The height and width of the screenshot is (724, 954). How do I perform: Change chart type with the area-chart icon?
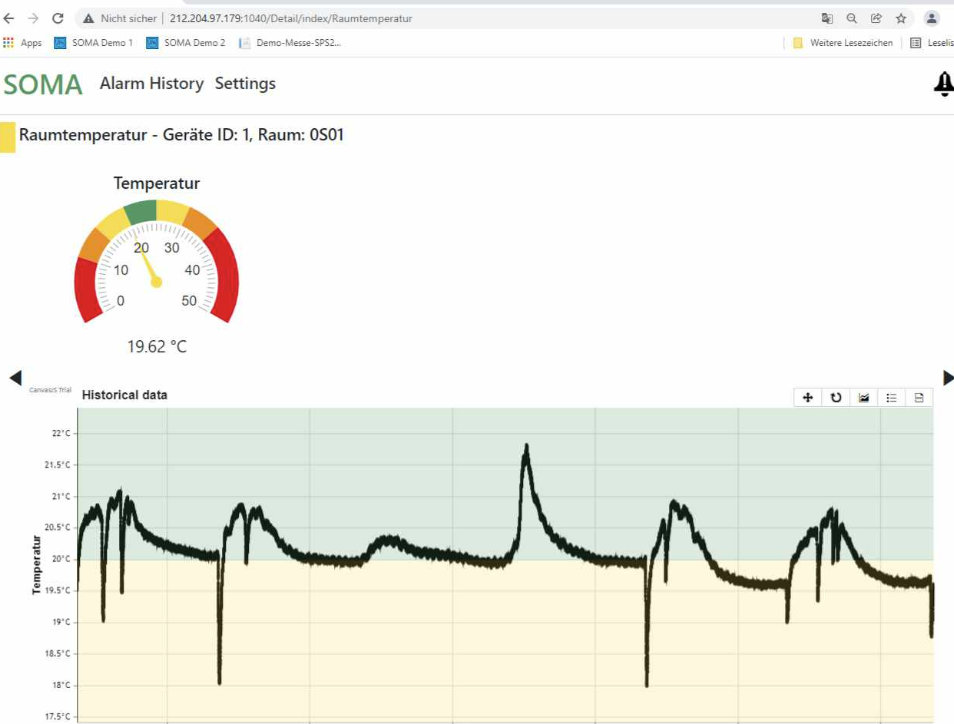[863, 397]
